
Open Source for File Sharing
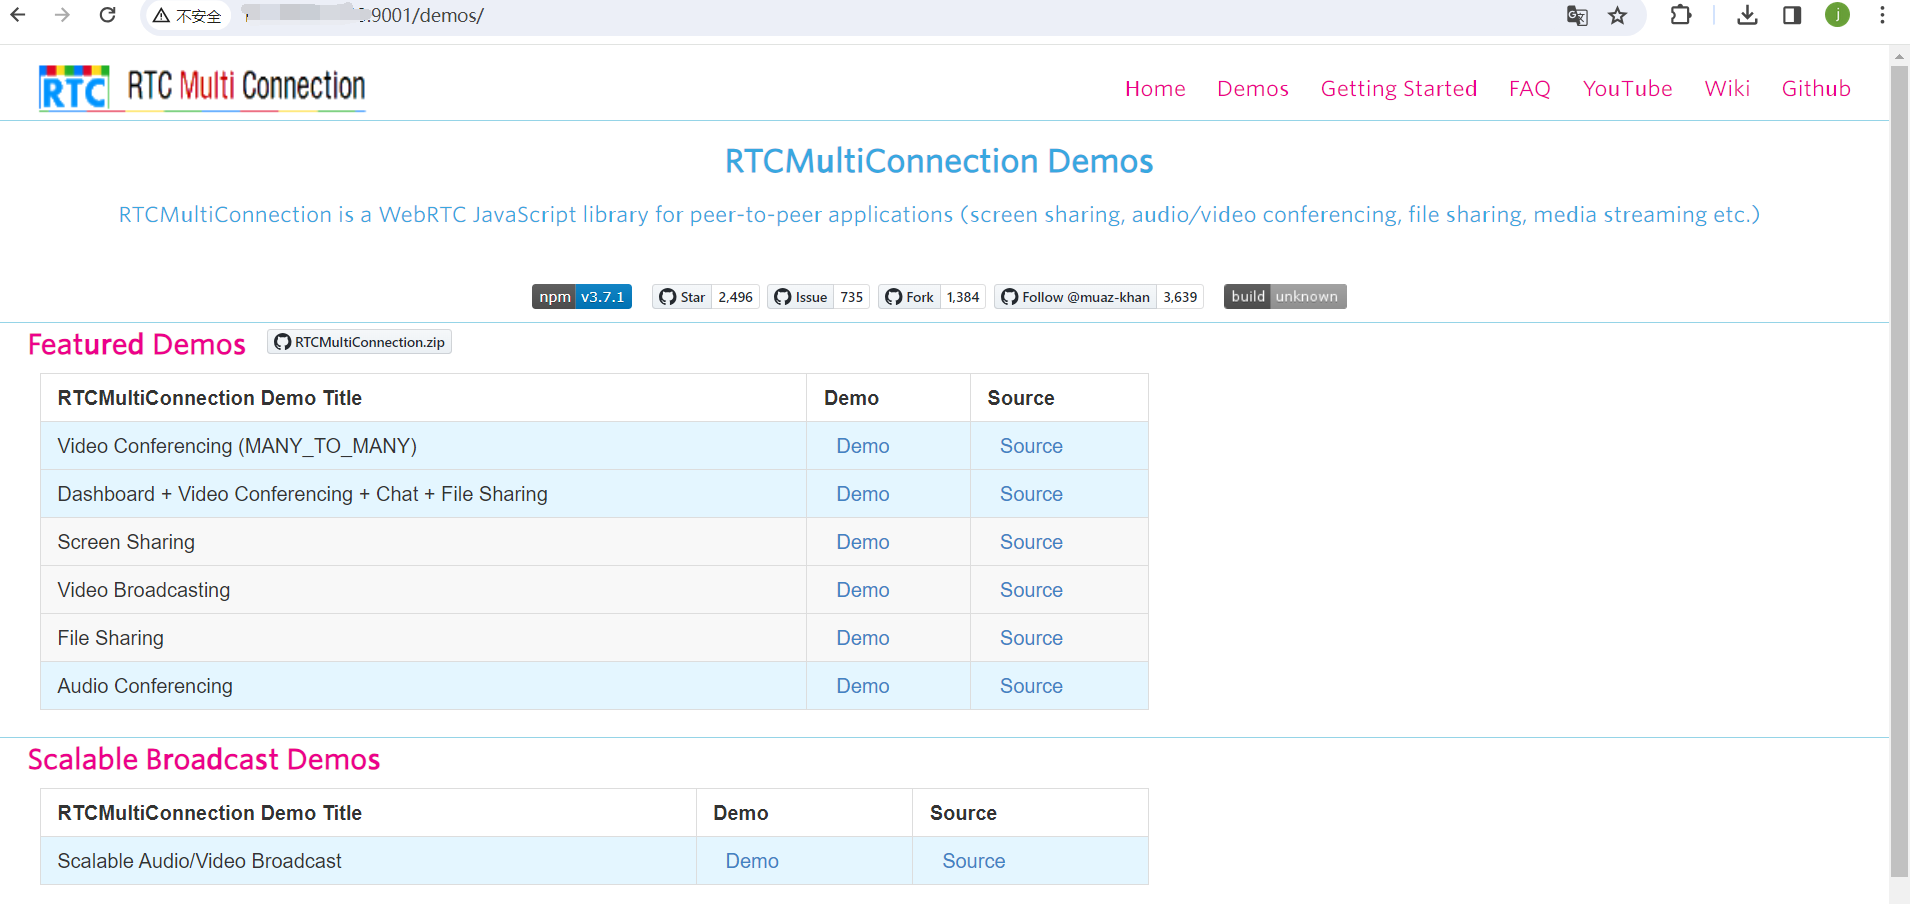pyautogui.click(x=1031, y=638)
